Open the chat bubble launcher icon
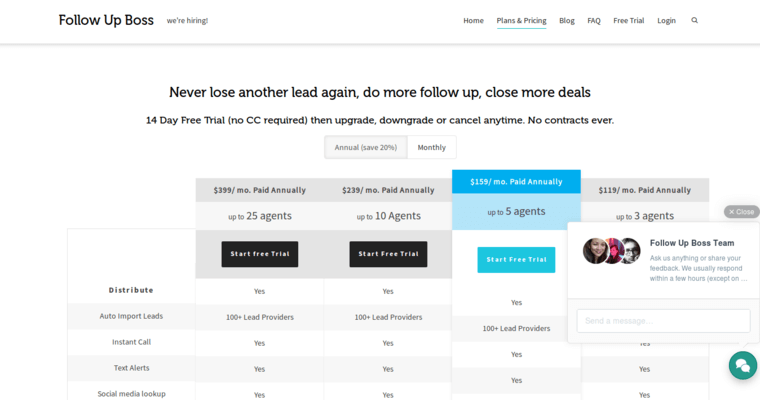Image resolution: width=760 pixels, height=400 pixels. point(742,366)
